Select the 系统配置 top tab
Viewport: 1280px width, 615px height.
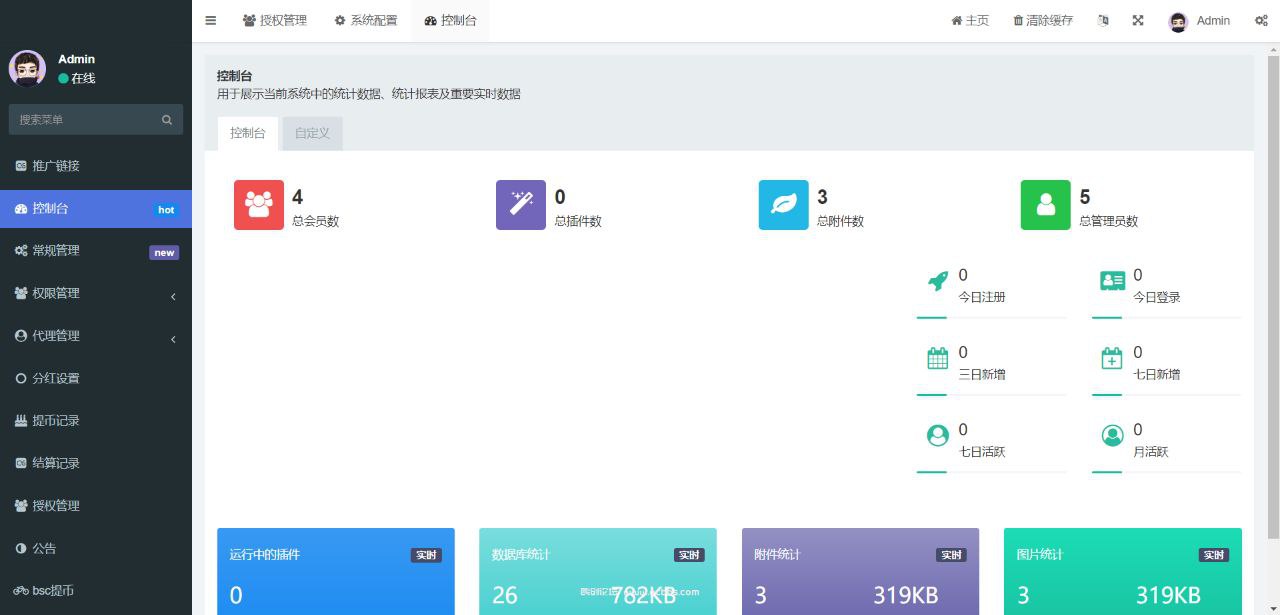click(366, 20)
